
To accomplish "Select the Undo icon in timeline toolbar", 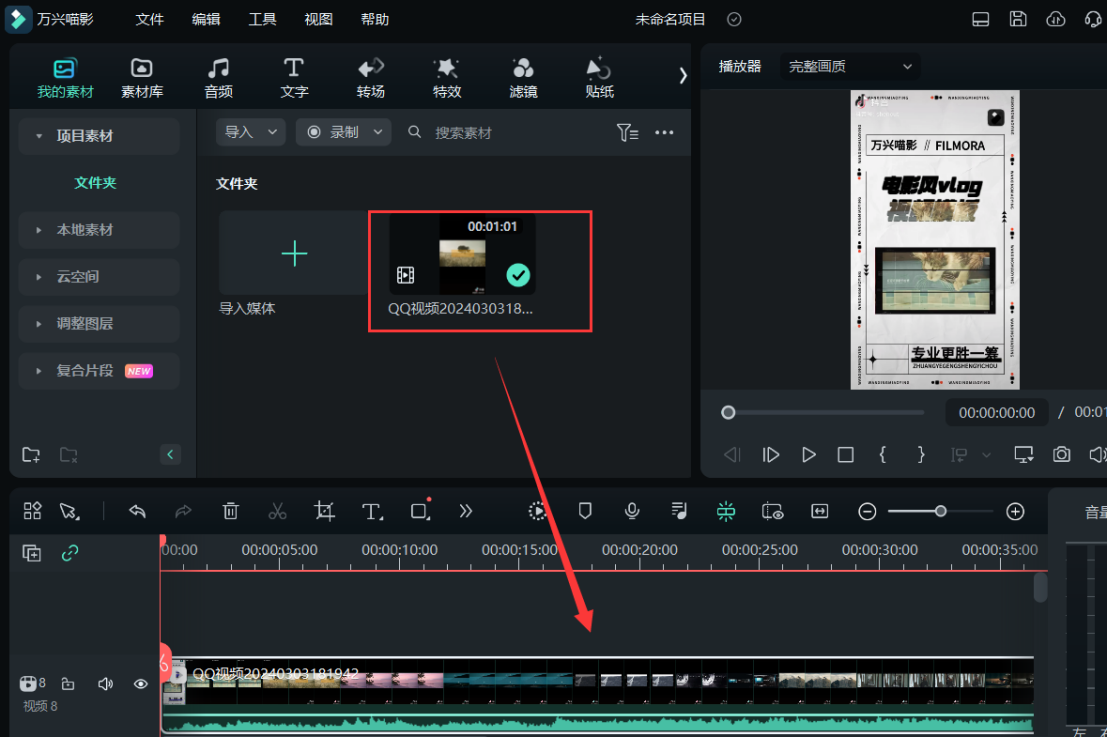I will pyautogui.click(x=137, y=511).
